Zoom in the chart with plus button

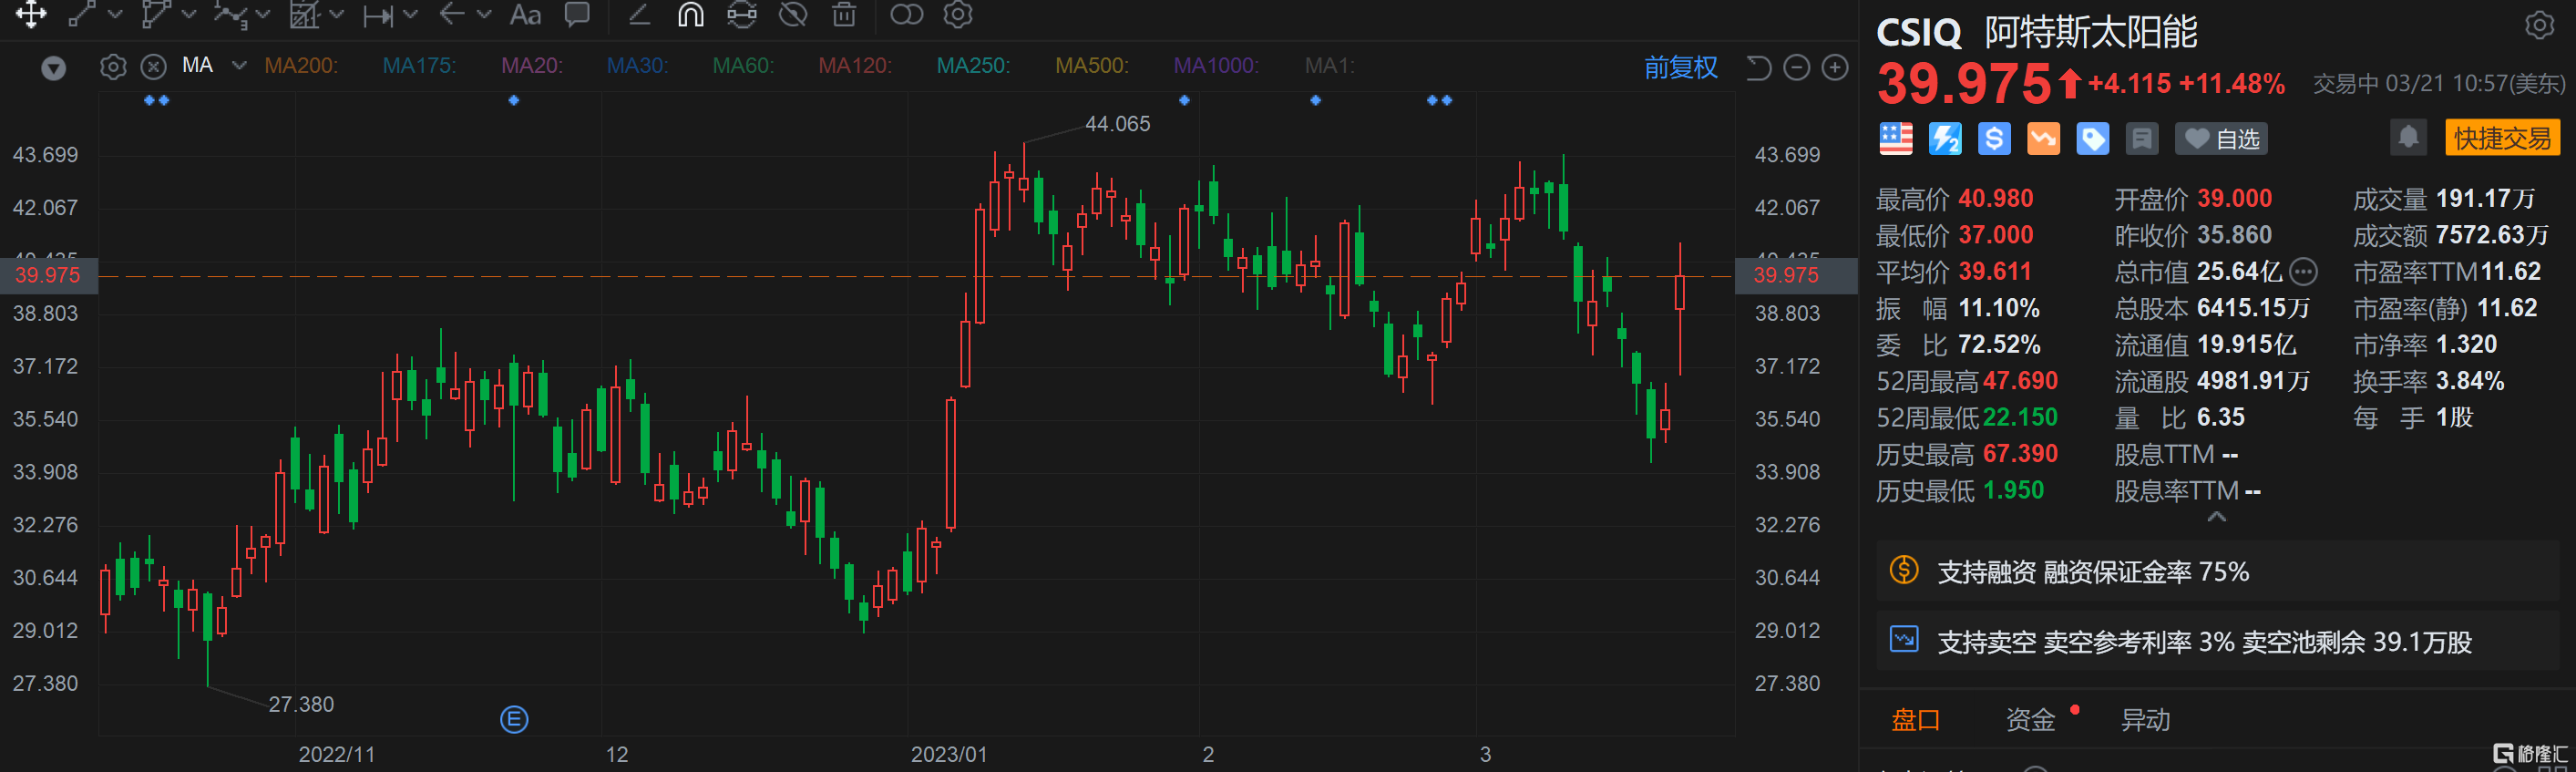tap(1835, 67)
